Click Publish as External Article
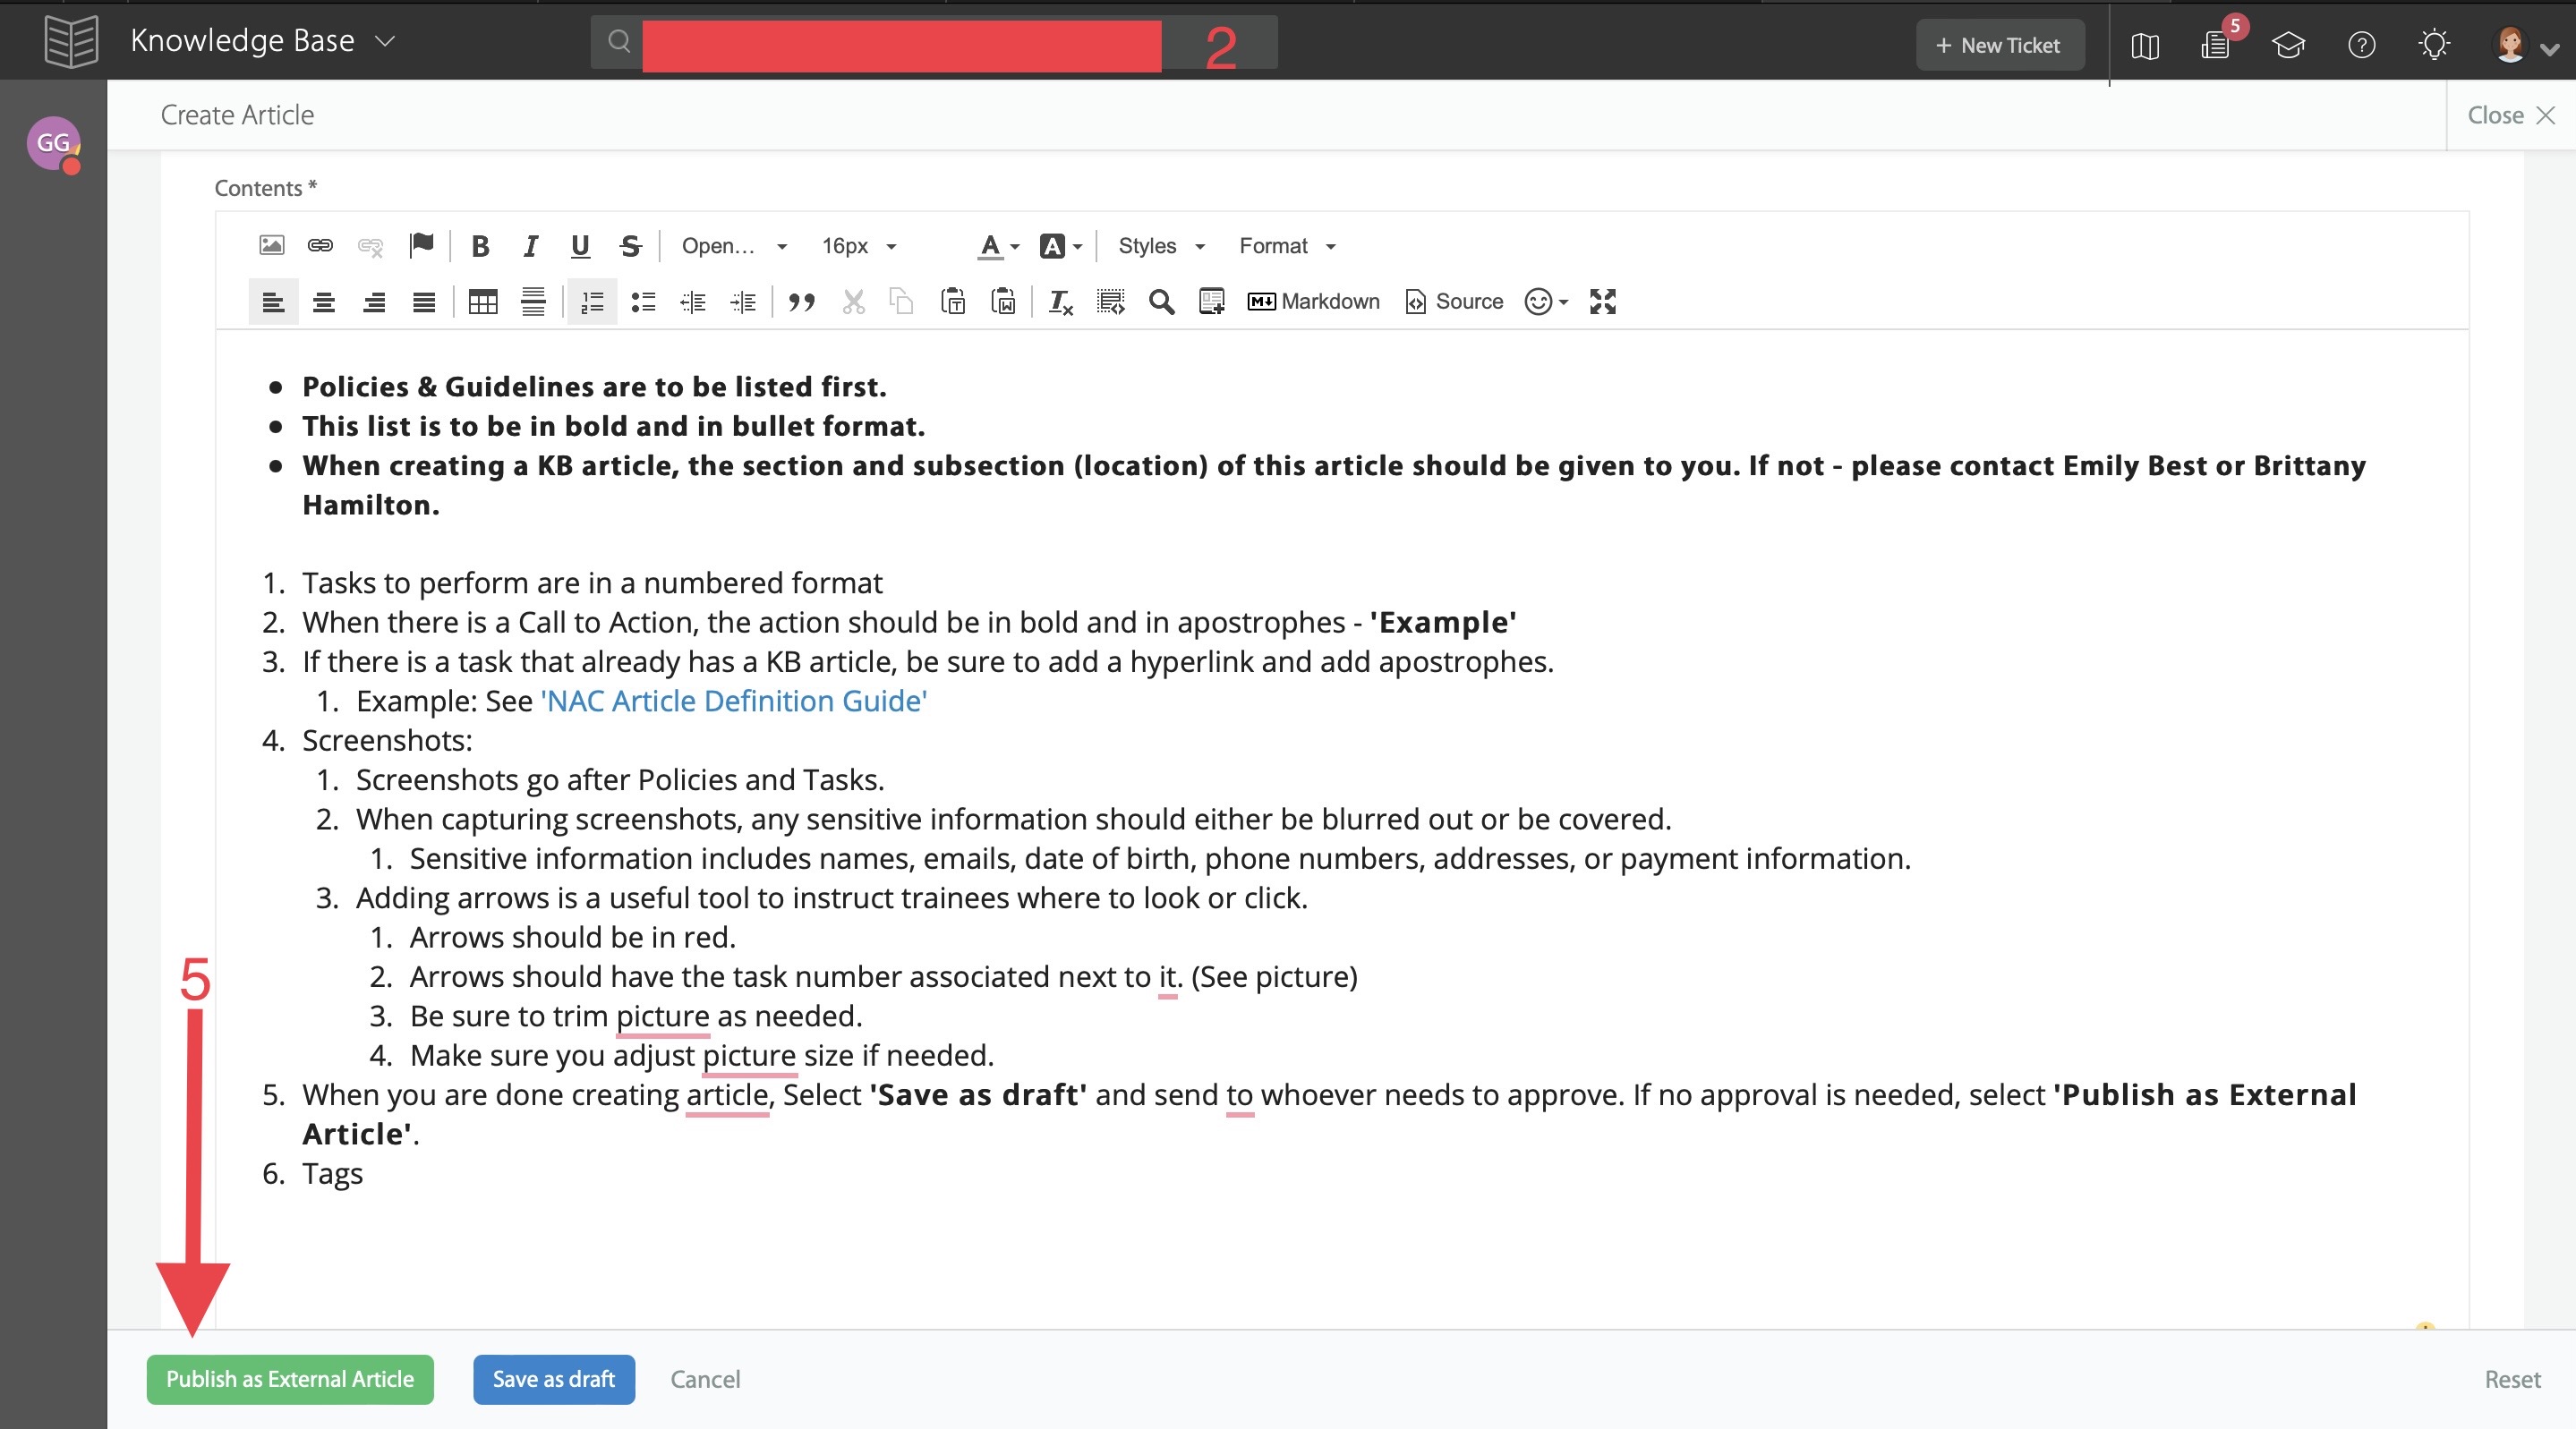Image resolution: width=2576 pixels, height=1429 pixels. pyautogui.click(x=290, y=1379)
